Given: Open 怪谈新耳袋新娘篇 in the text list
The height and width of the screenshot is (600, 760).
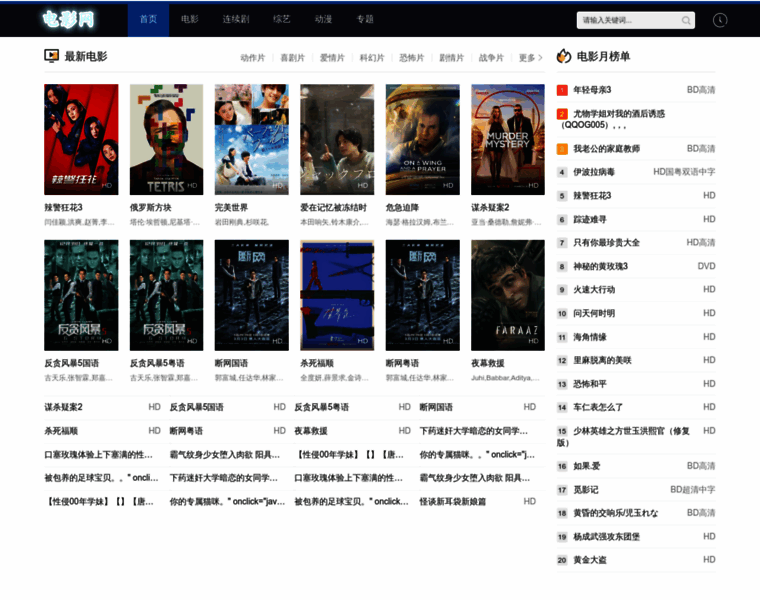Looking at the screenshot, I should [452, 502].
